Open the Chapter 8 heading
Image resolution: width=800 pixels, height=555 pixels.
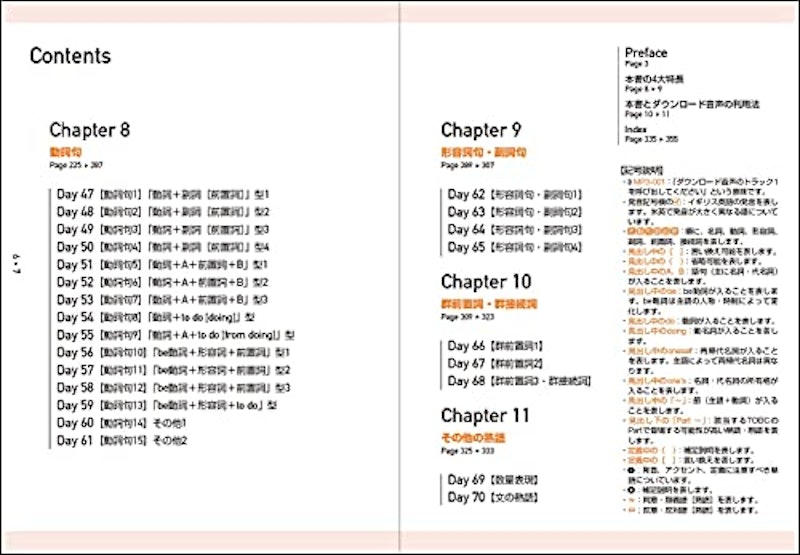tap(90, 130)
